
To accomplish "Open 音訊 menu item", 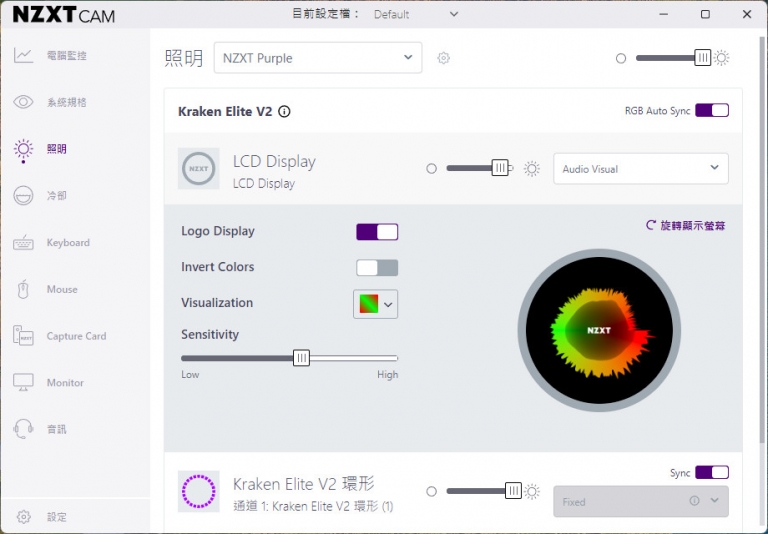I will click(x=56, y=429).
